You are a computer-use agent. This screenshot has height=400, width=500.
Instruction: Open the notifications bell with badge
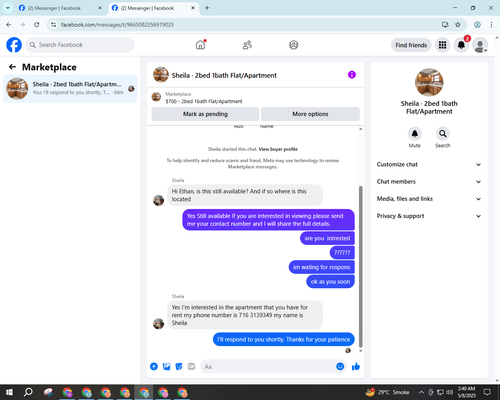pos(461,45)
